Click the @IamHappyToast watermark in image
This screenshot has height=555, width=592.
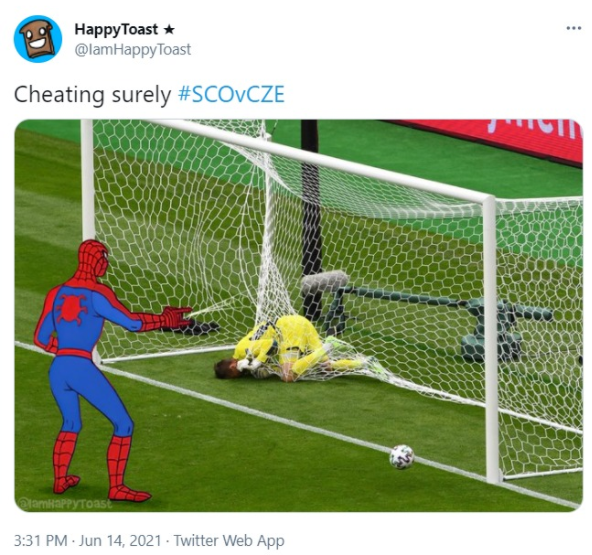click(65, 503)
